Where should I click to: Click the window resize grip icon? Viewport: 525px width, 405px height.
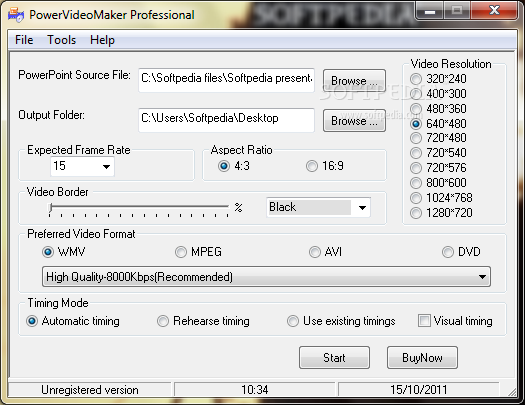(511, 392)
